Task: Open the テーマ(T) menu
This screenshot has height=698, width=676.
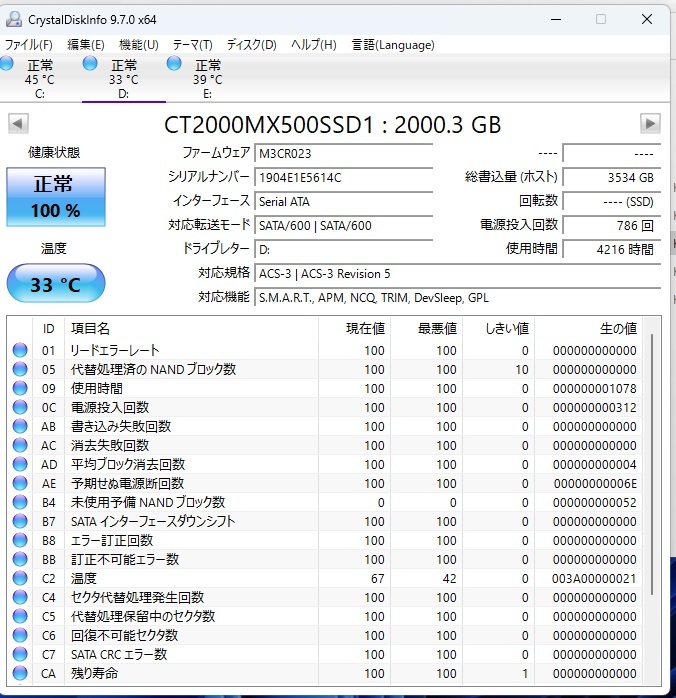Action: click(192, 45)
